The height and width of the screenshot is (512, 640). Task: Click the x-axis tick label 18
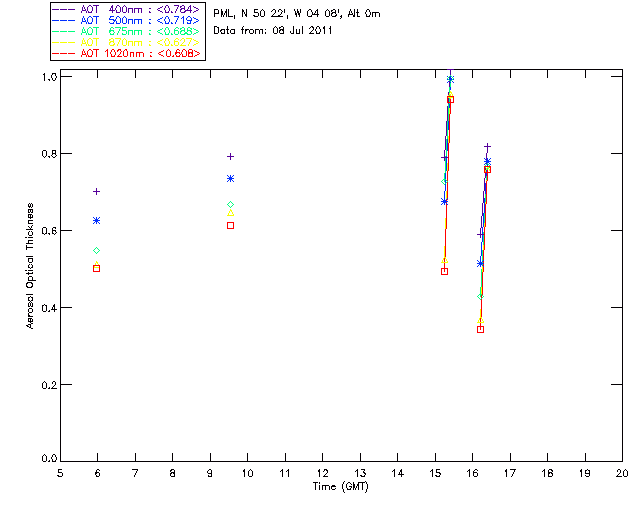point(547,473)
